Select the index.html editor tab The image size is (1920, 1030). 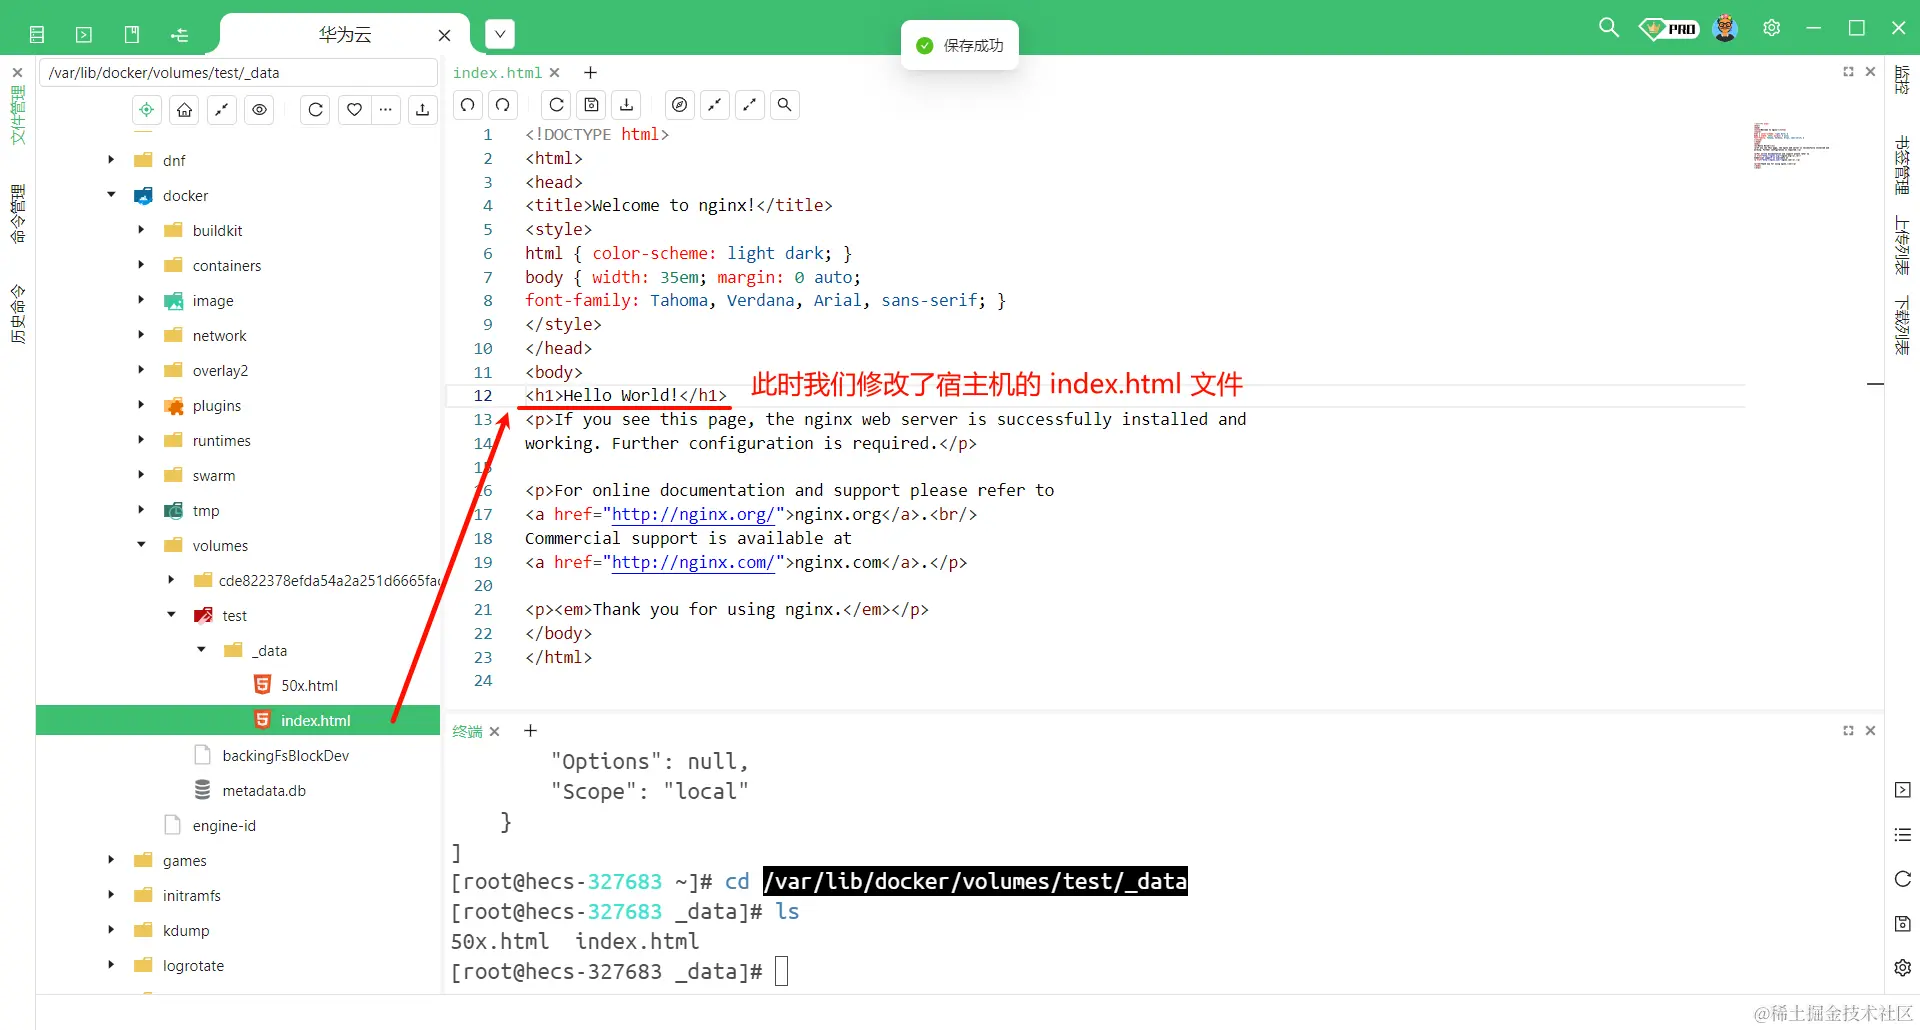[497, 73]
